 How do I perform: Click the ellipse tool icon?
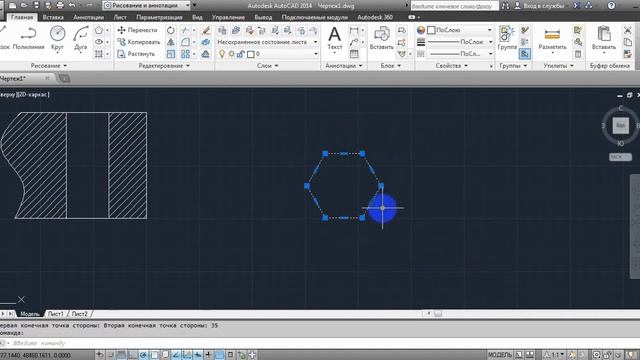click(99, 42)
